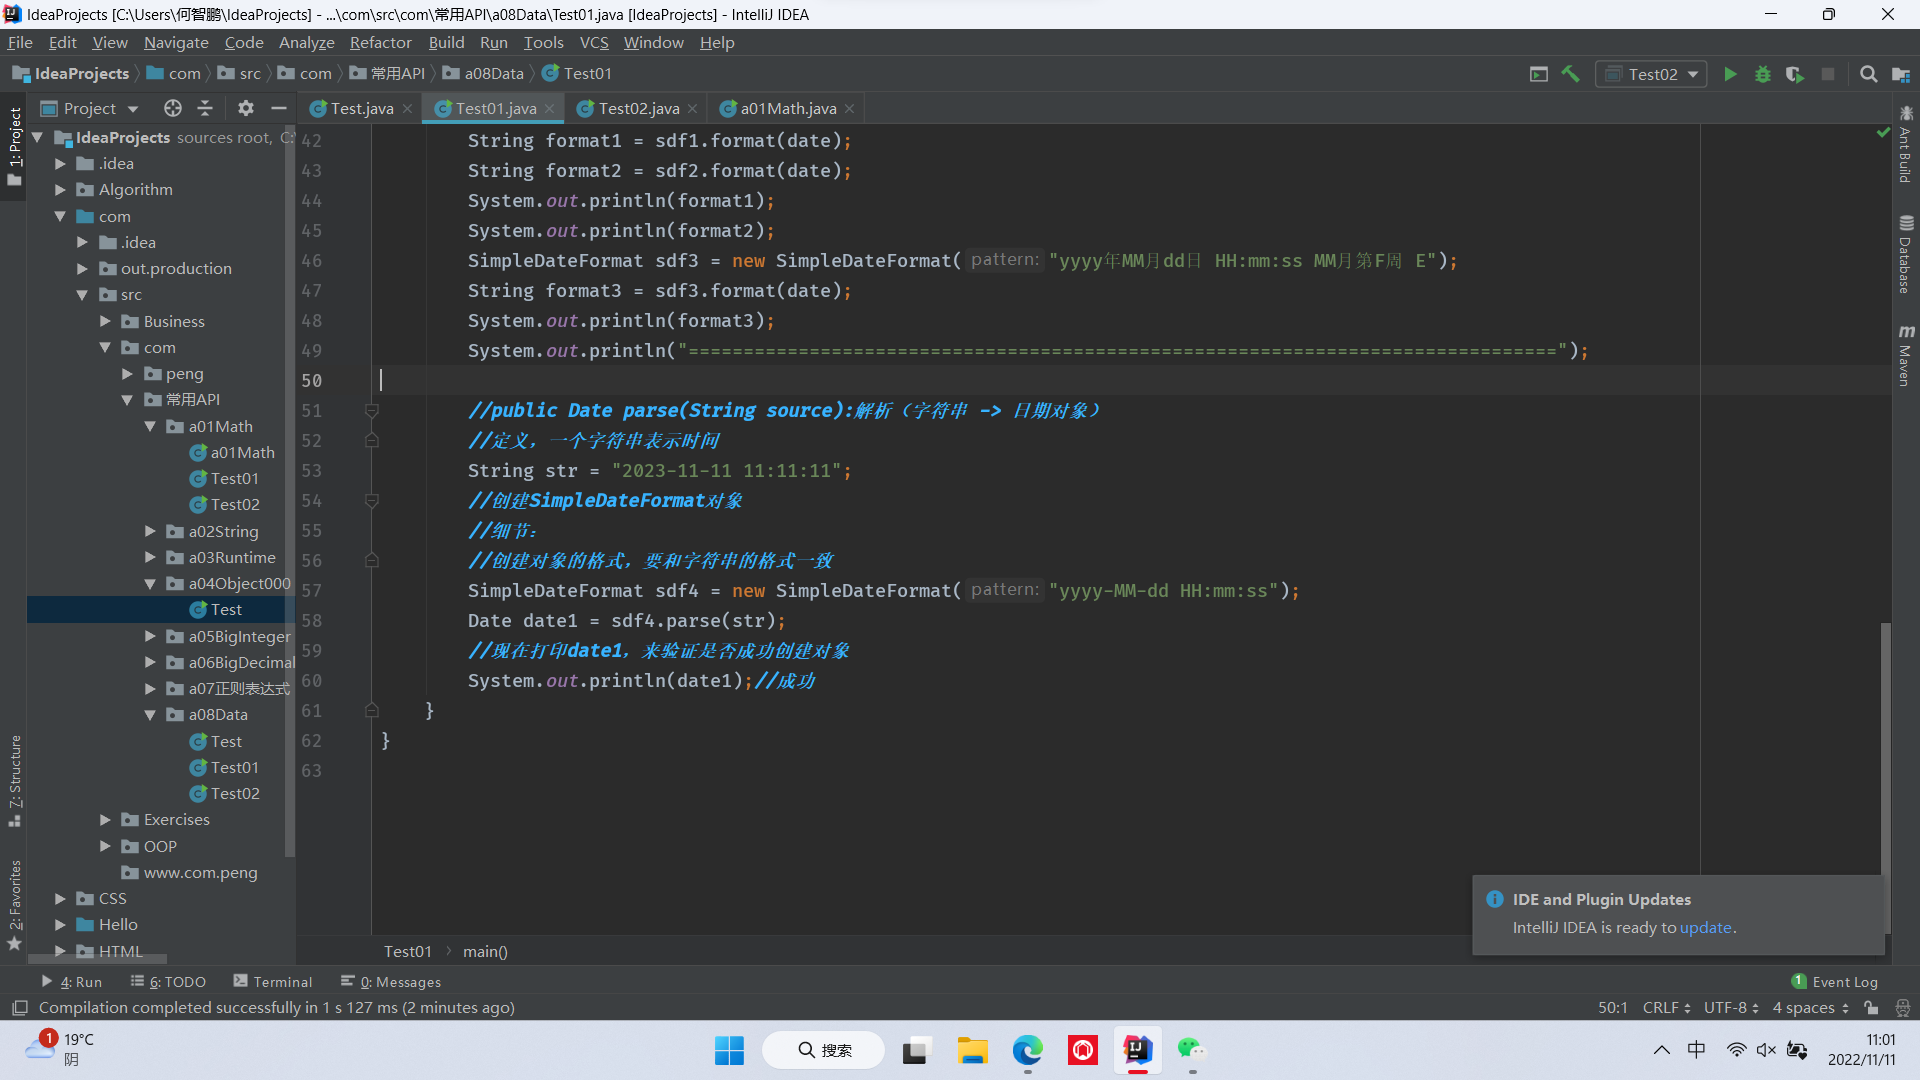
Task: Open Project panel settings gear
Action: 246,108
